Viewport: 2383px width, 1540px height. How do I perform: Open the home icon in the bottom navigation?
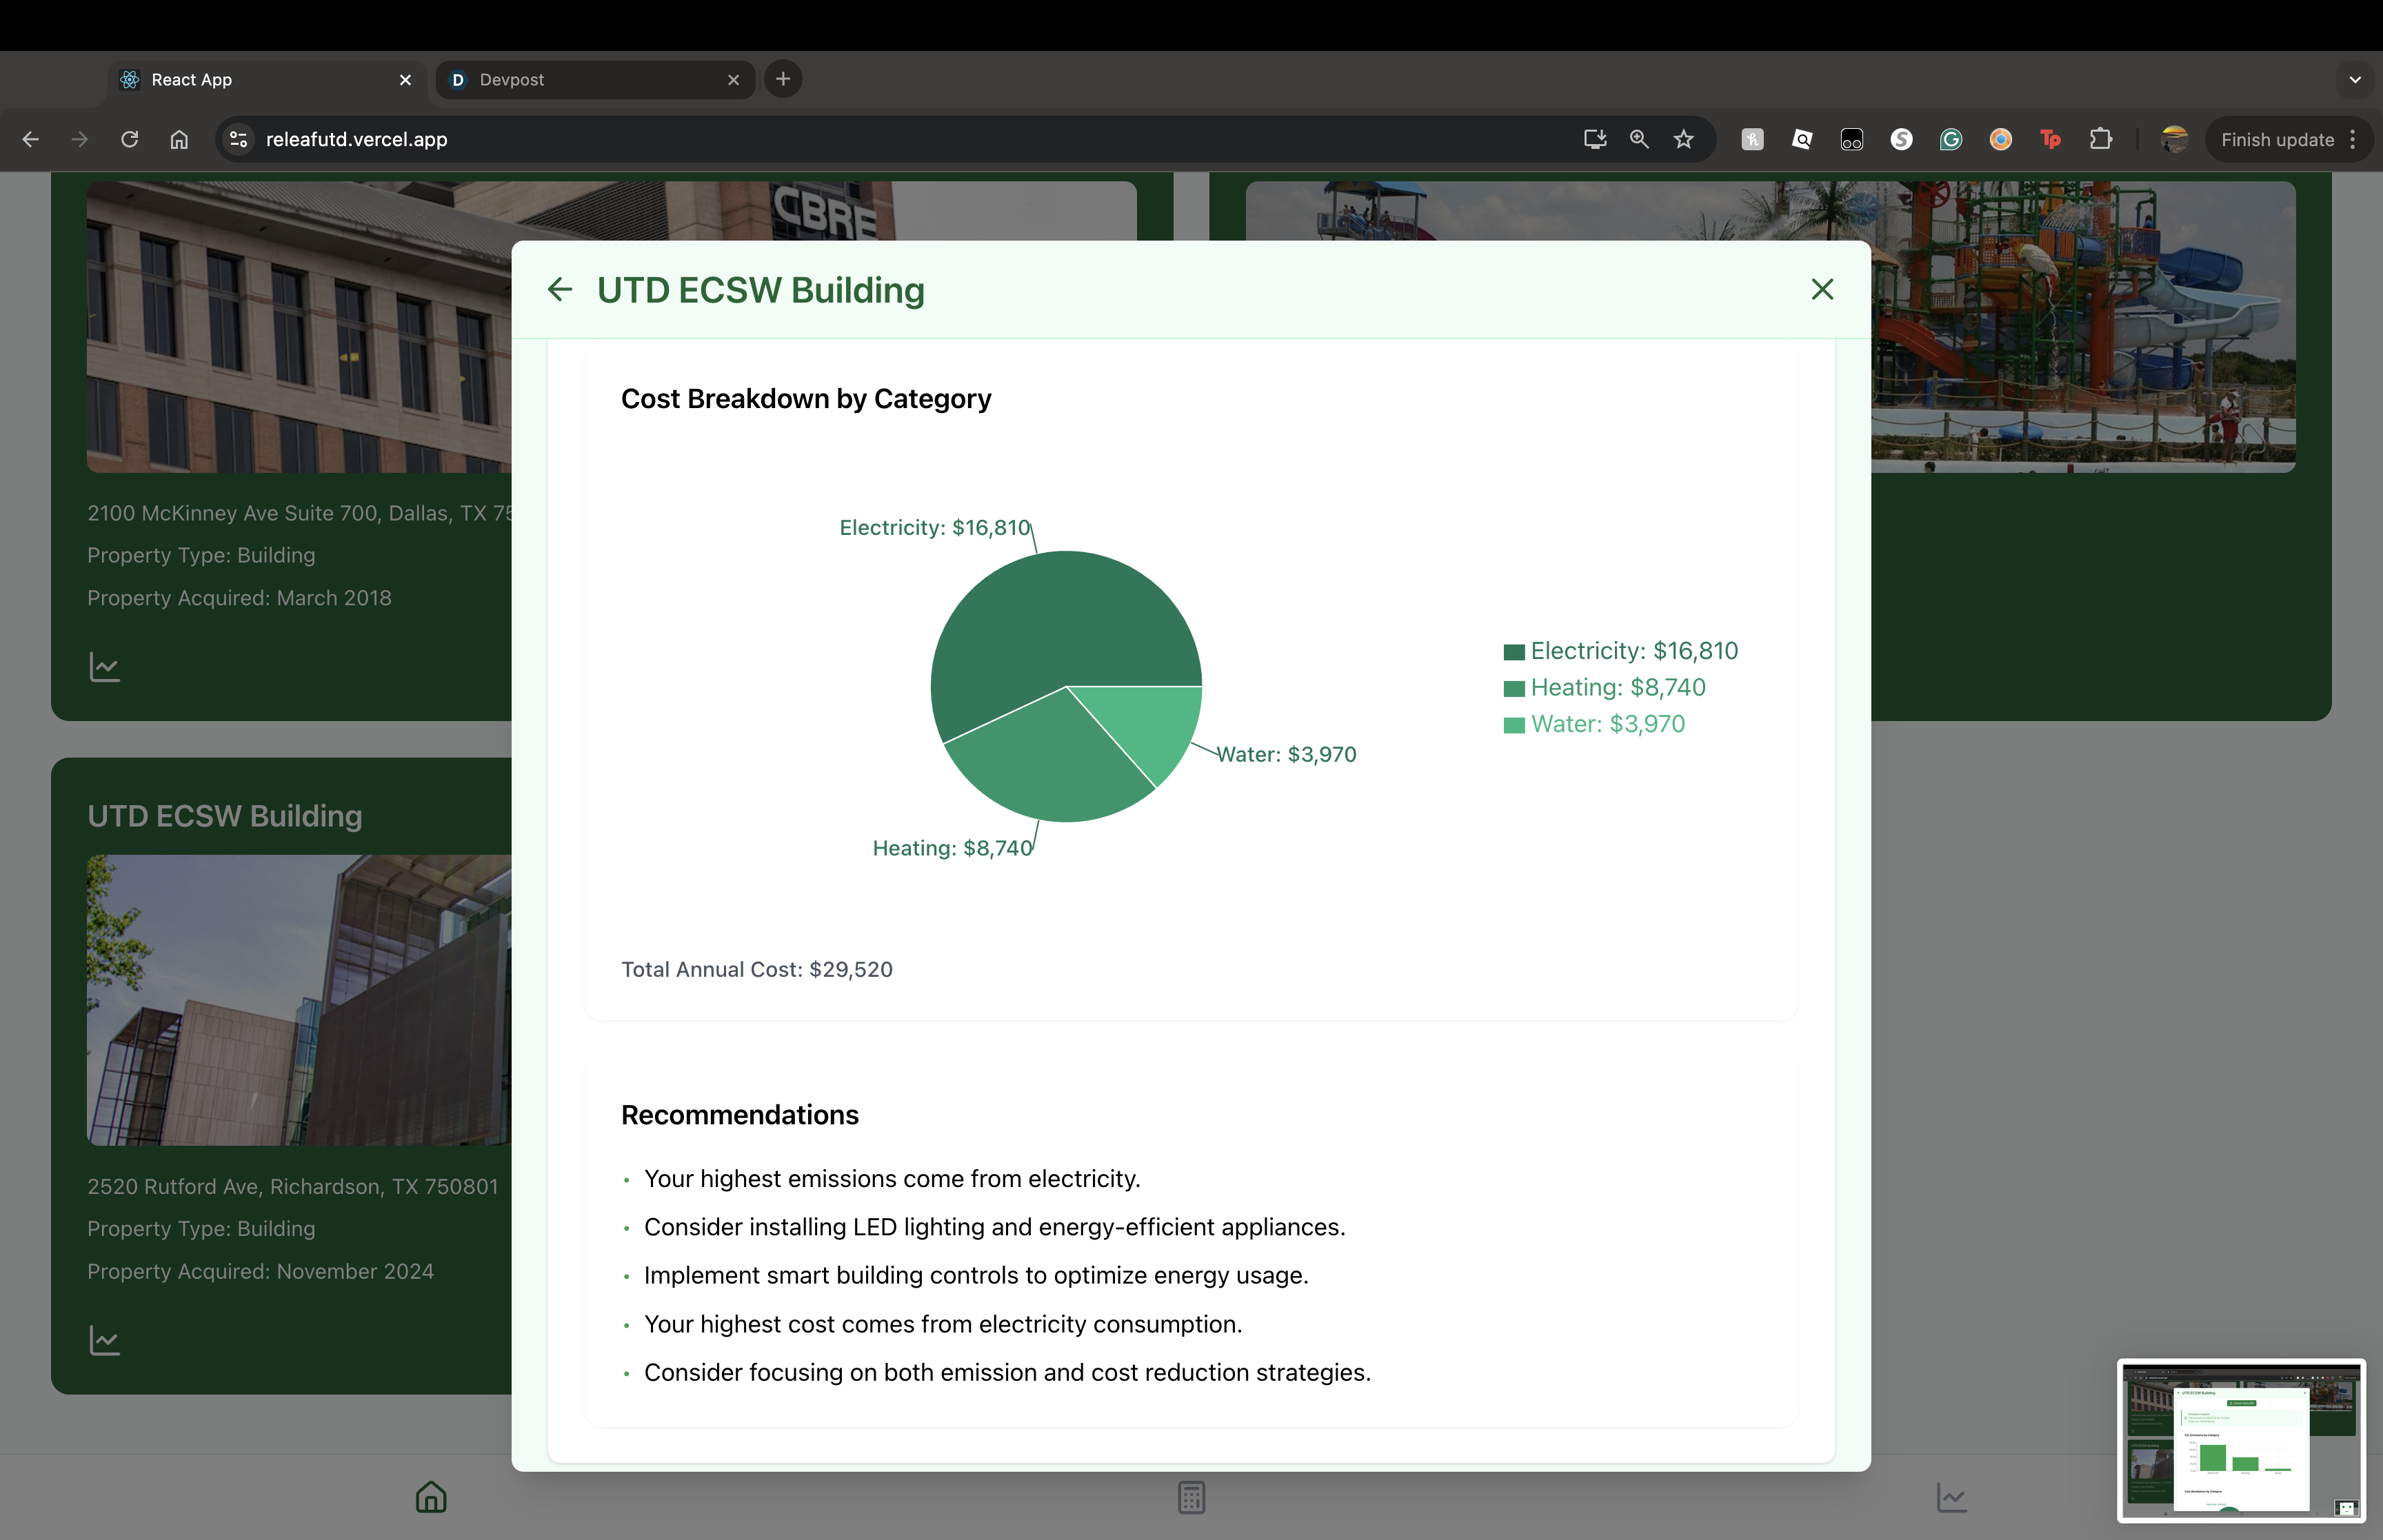431,1497
